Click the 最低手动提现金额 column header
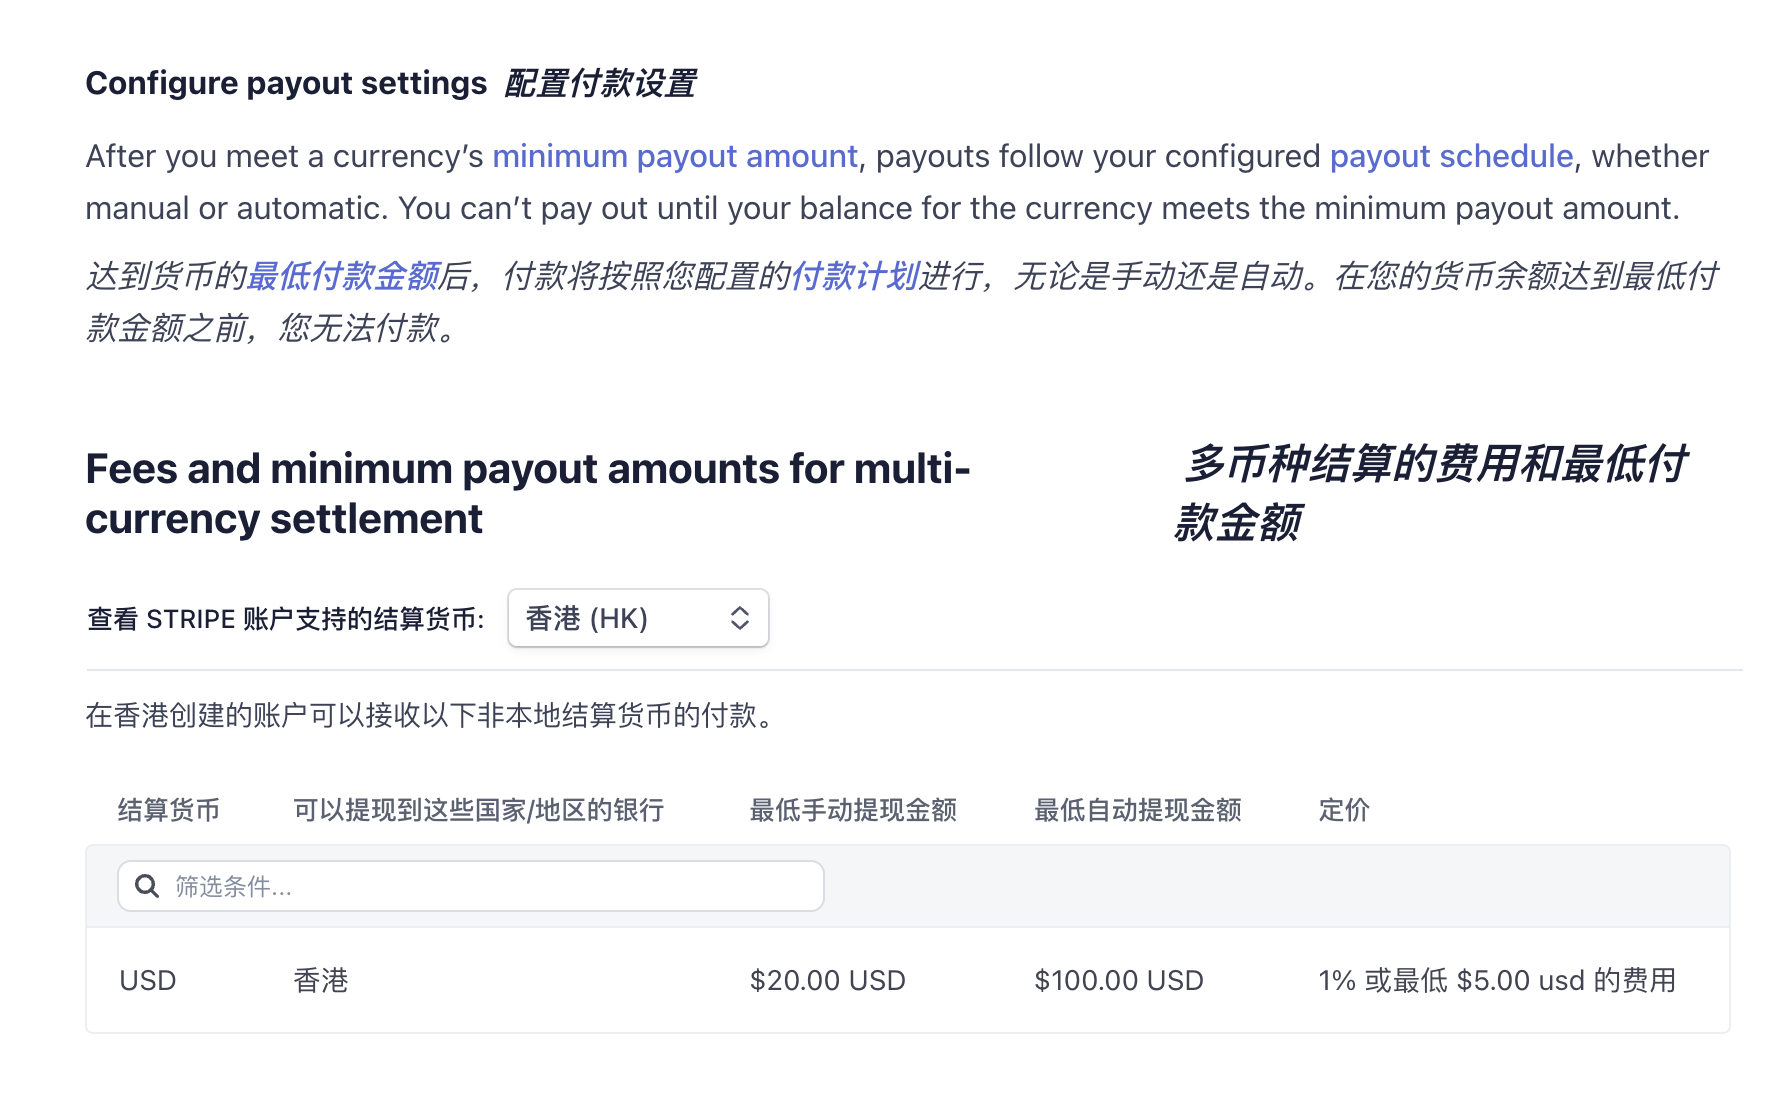The height and width of the screenshot is (1114, 1768). click(x=853, y=810)
